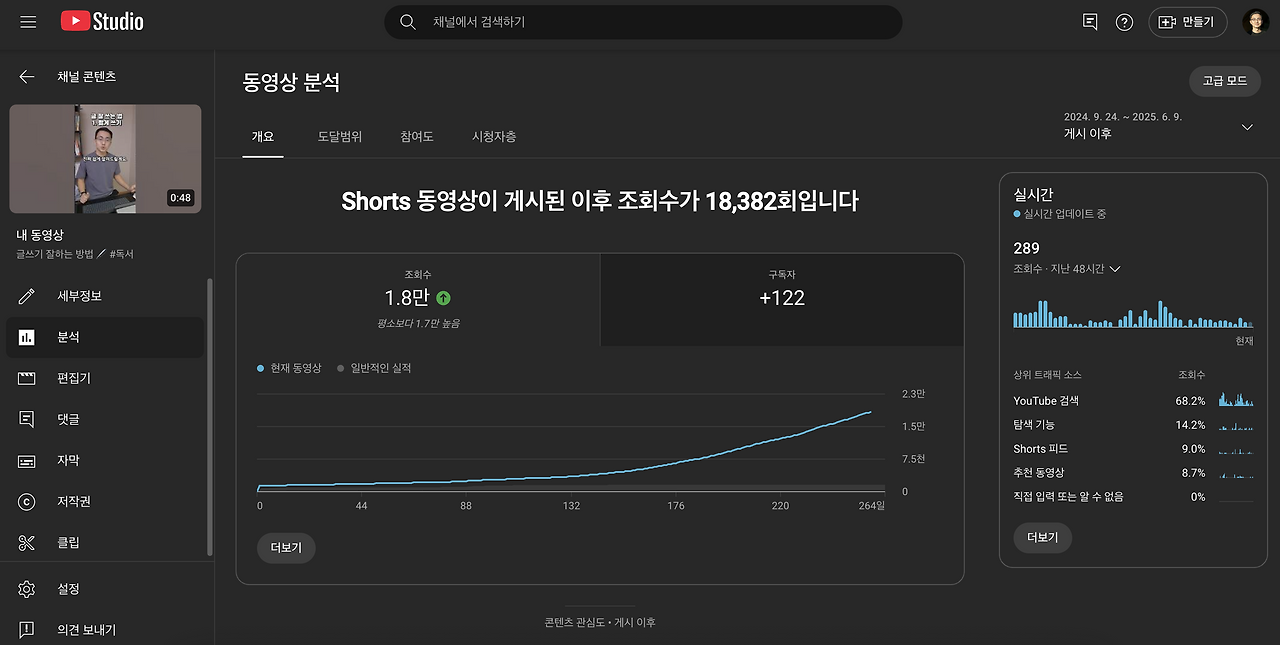1280x645 pixels.
Task: Click the feedback speech-bubble icon in top bar
Action: click(x=1089, y=21)
